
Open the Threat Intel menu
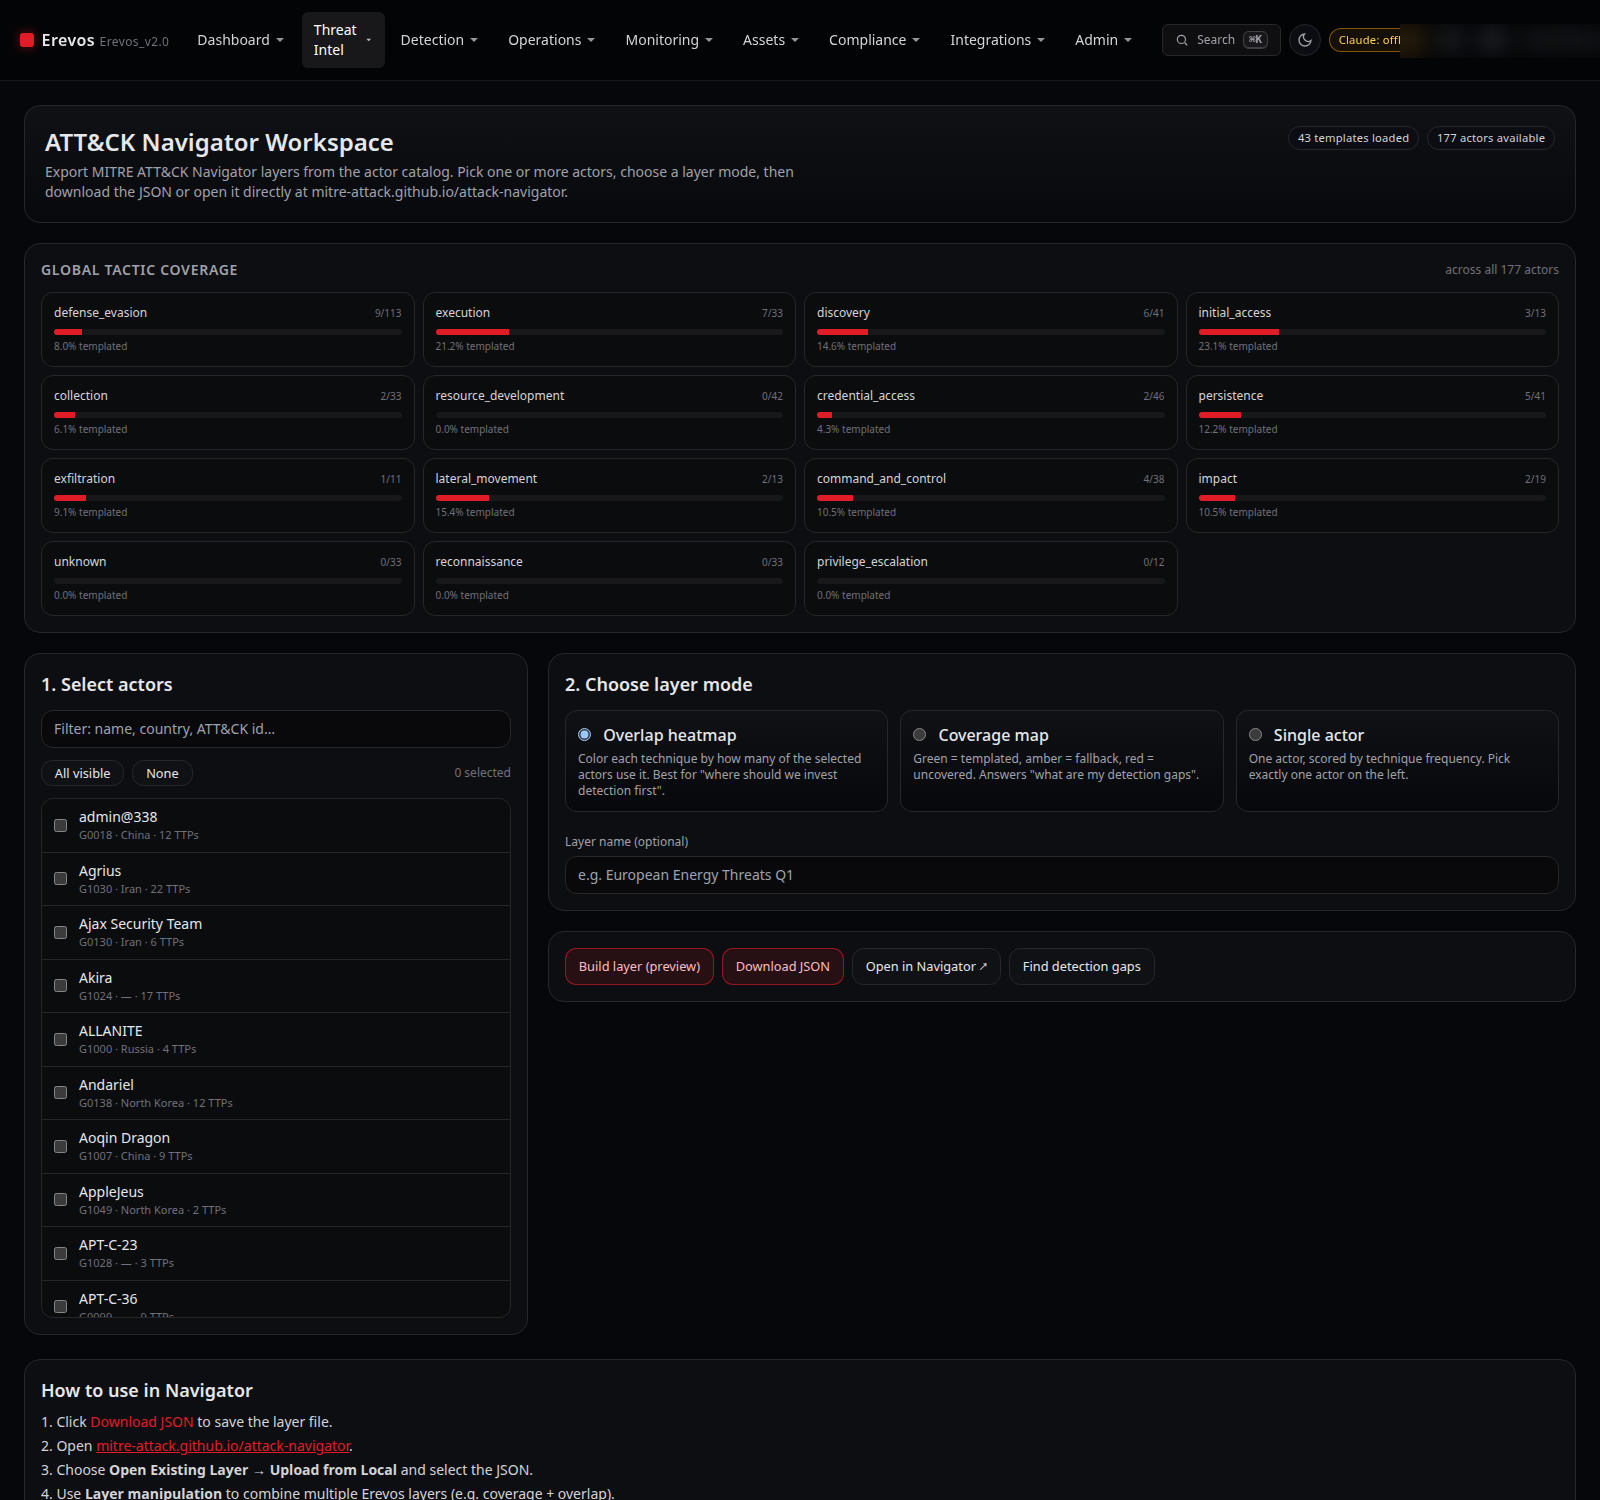(343, 40)
